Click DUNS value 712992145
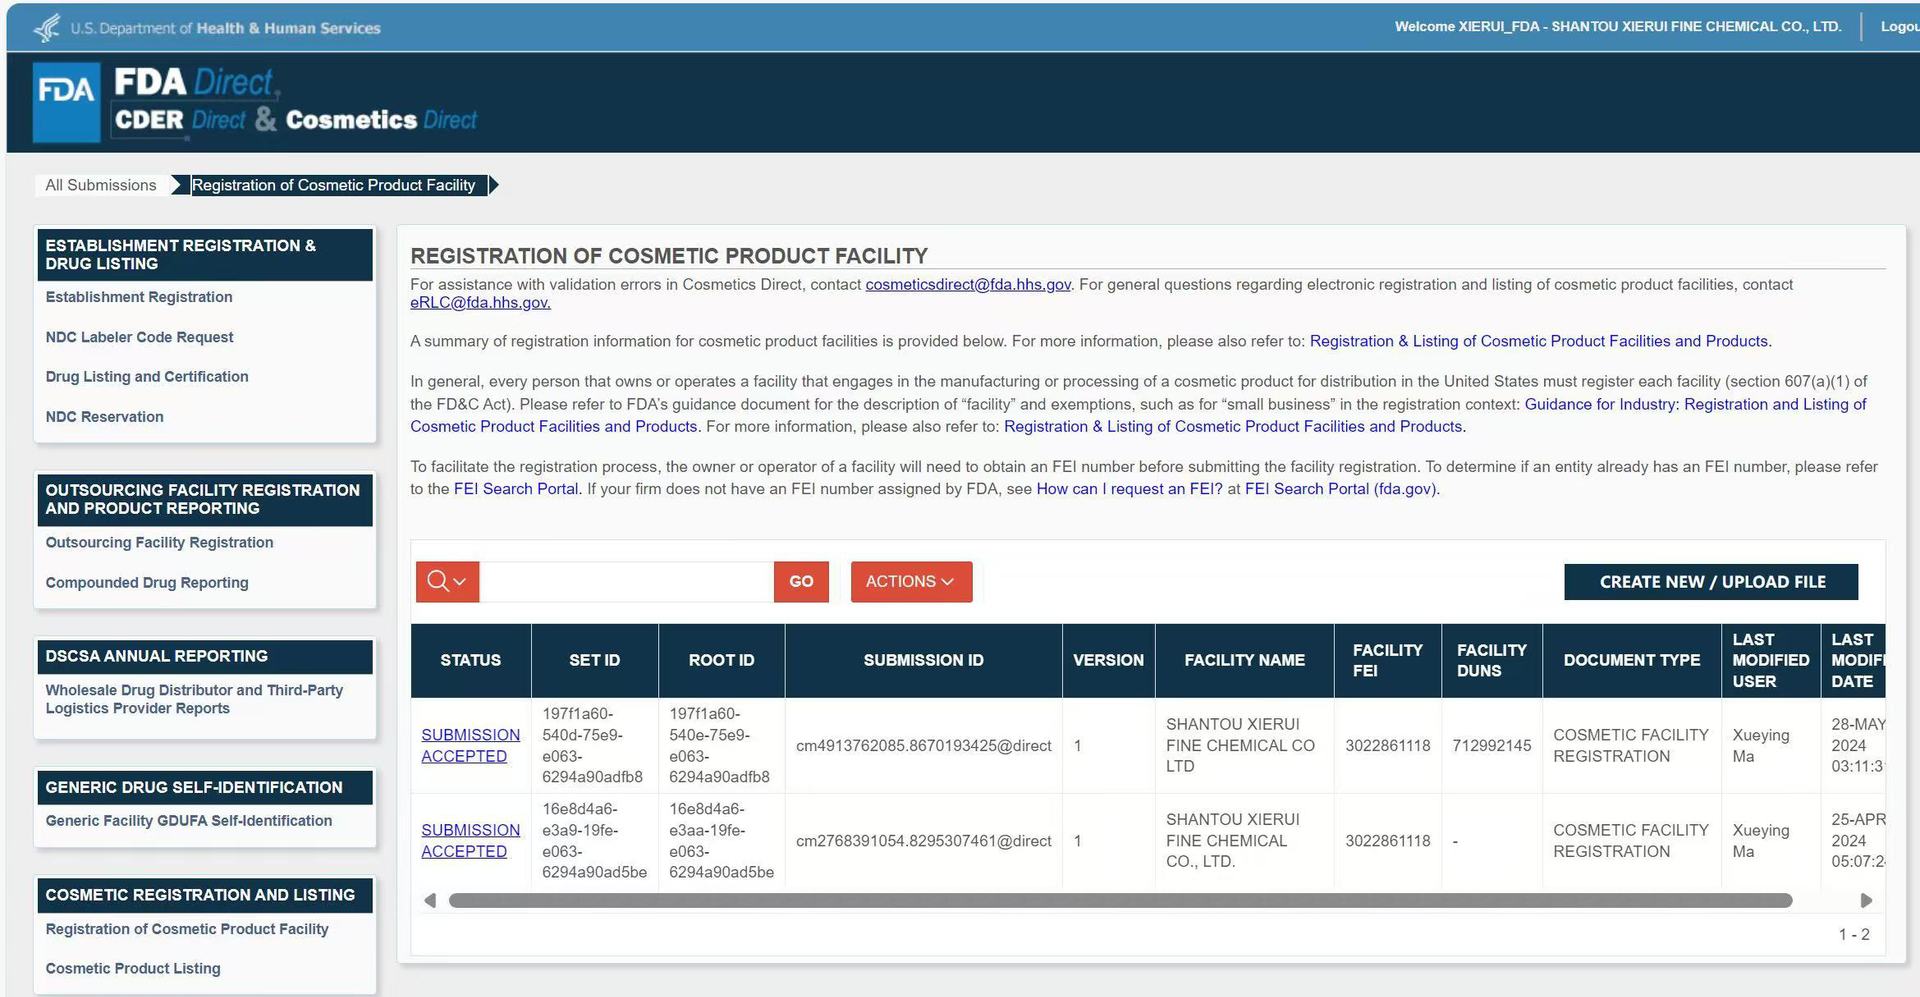The width and height of the screenshot is (1920, 997). pyautogui.click(x=1492, y=745)
